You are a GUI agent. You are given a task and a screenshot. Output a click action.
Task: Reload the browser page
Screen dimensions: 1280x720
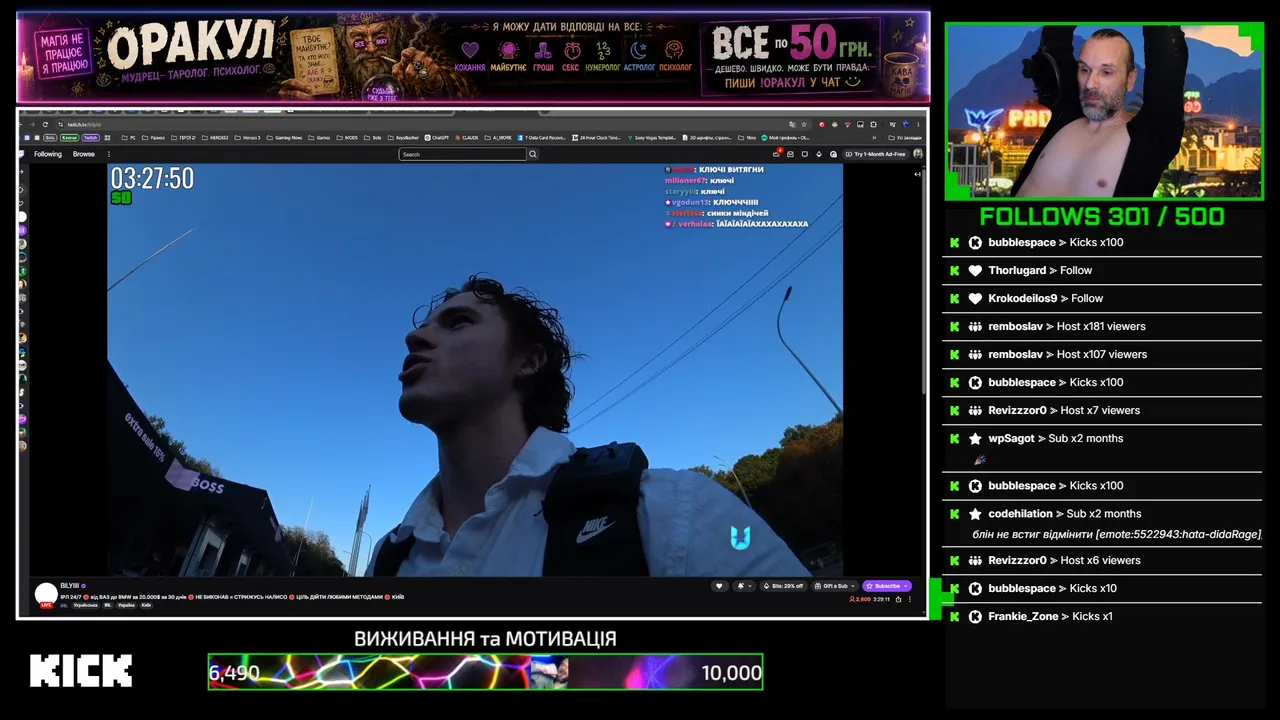click(x=45, y=124)
